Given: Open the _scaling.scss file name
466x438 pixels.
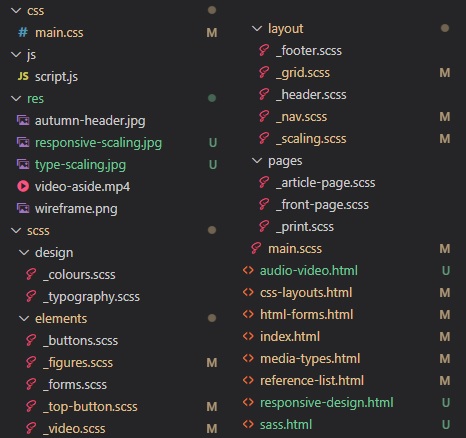Looking at the screenshot, I should 311,139.
